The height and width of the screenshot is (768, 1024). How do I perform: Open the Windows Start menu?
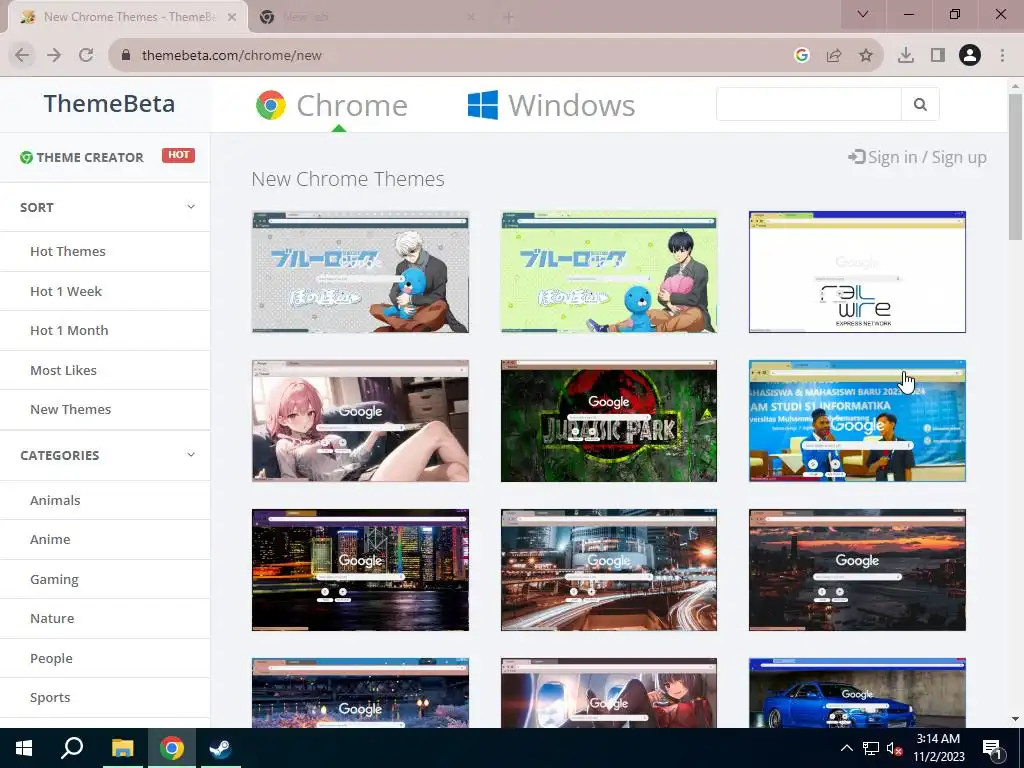coord(24,748)
